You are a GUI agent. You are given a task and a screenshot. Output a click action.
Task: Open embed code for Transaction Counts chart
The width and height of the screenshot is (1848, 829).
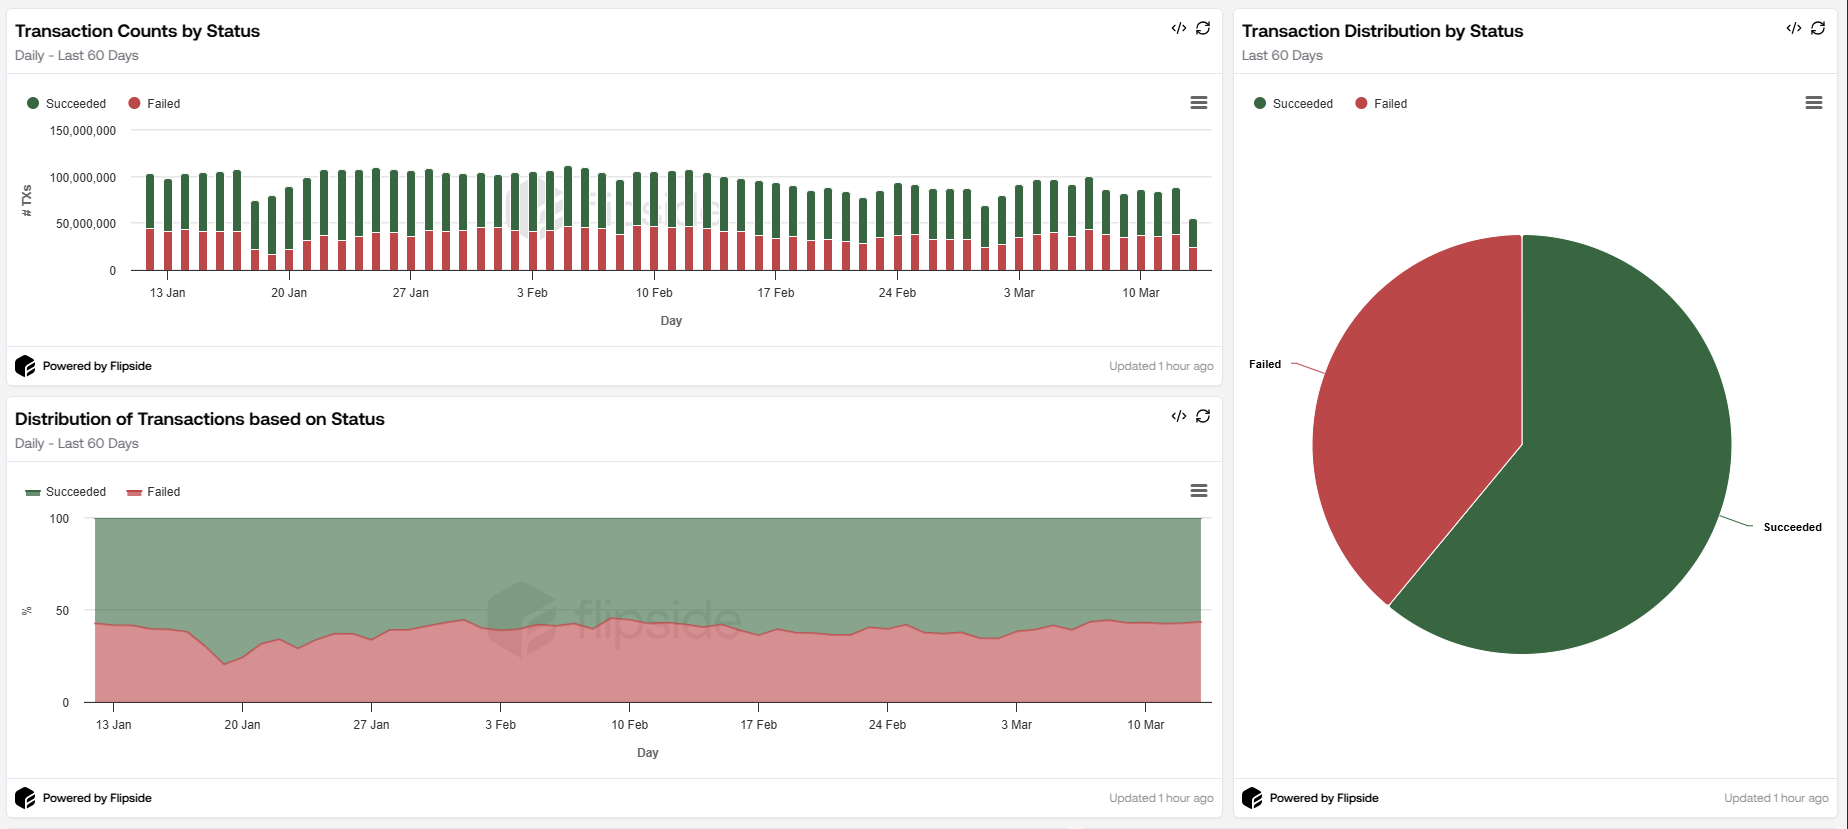click(1178, 28)
